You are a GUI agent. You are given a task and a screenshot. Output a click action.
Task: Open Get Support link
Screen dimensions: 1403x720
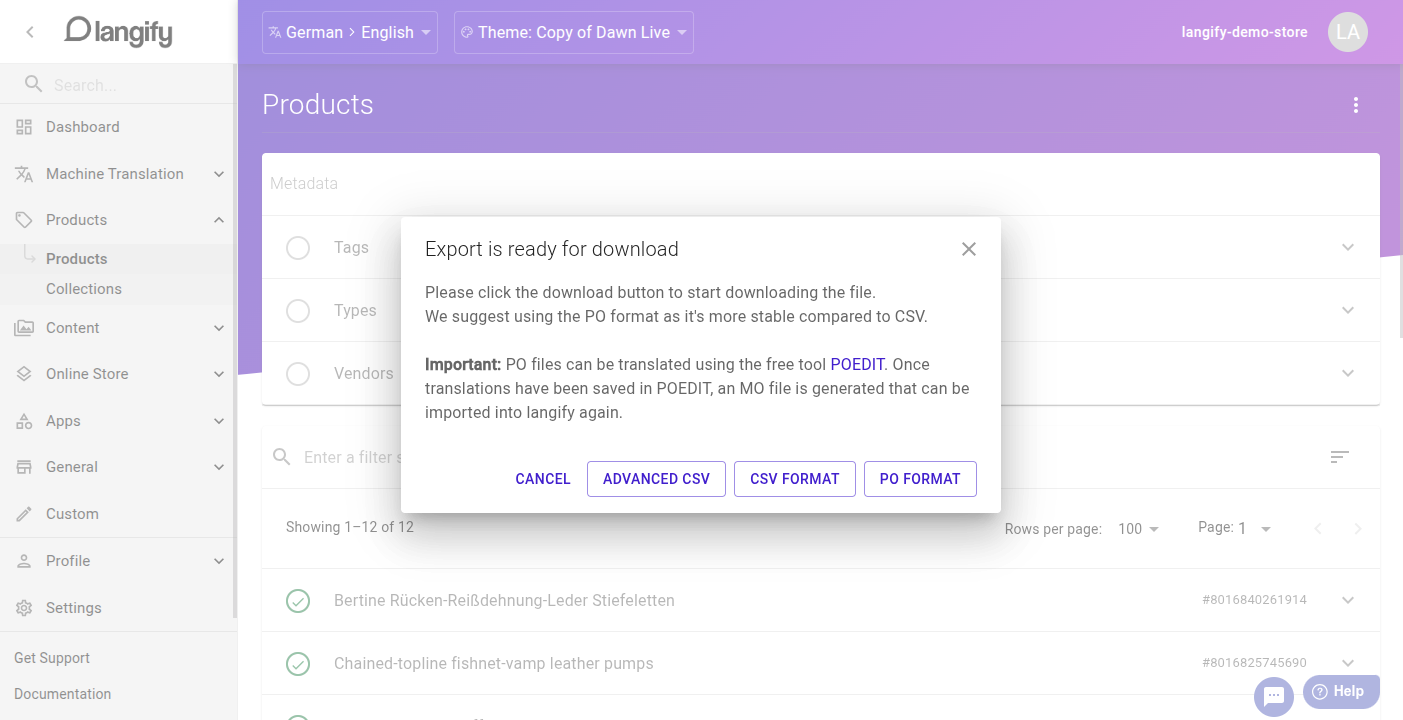(x=52, y=658)
